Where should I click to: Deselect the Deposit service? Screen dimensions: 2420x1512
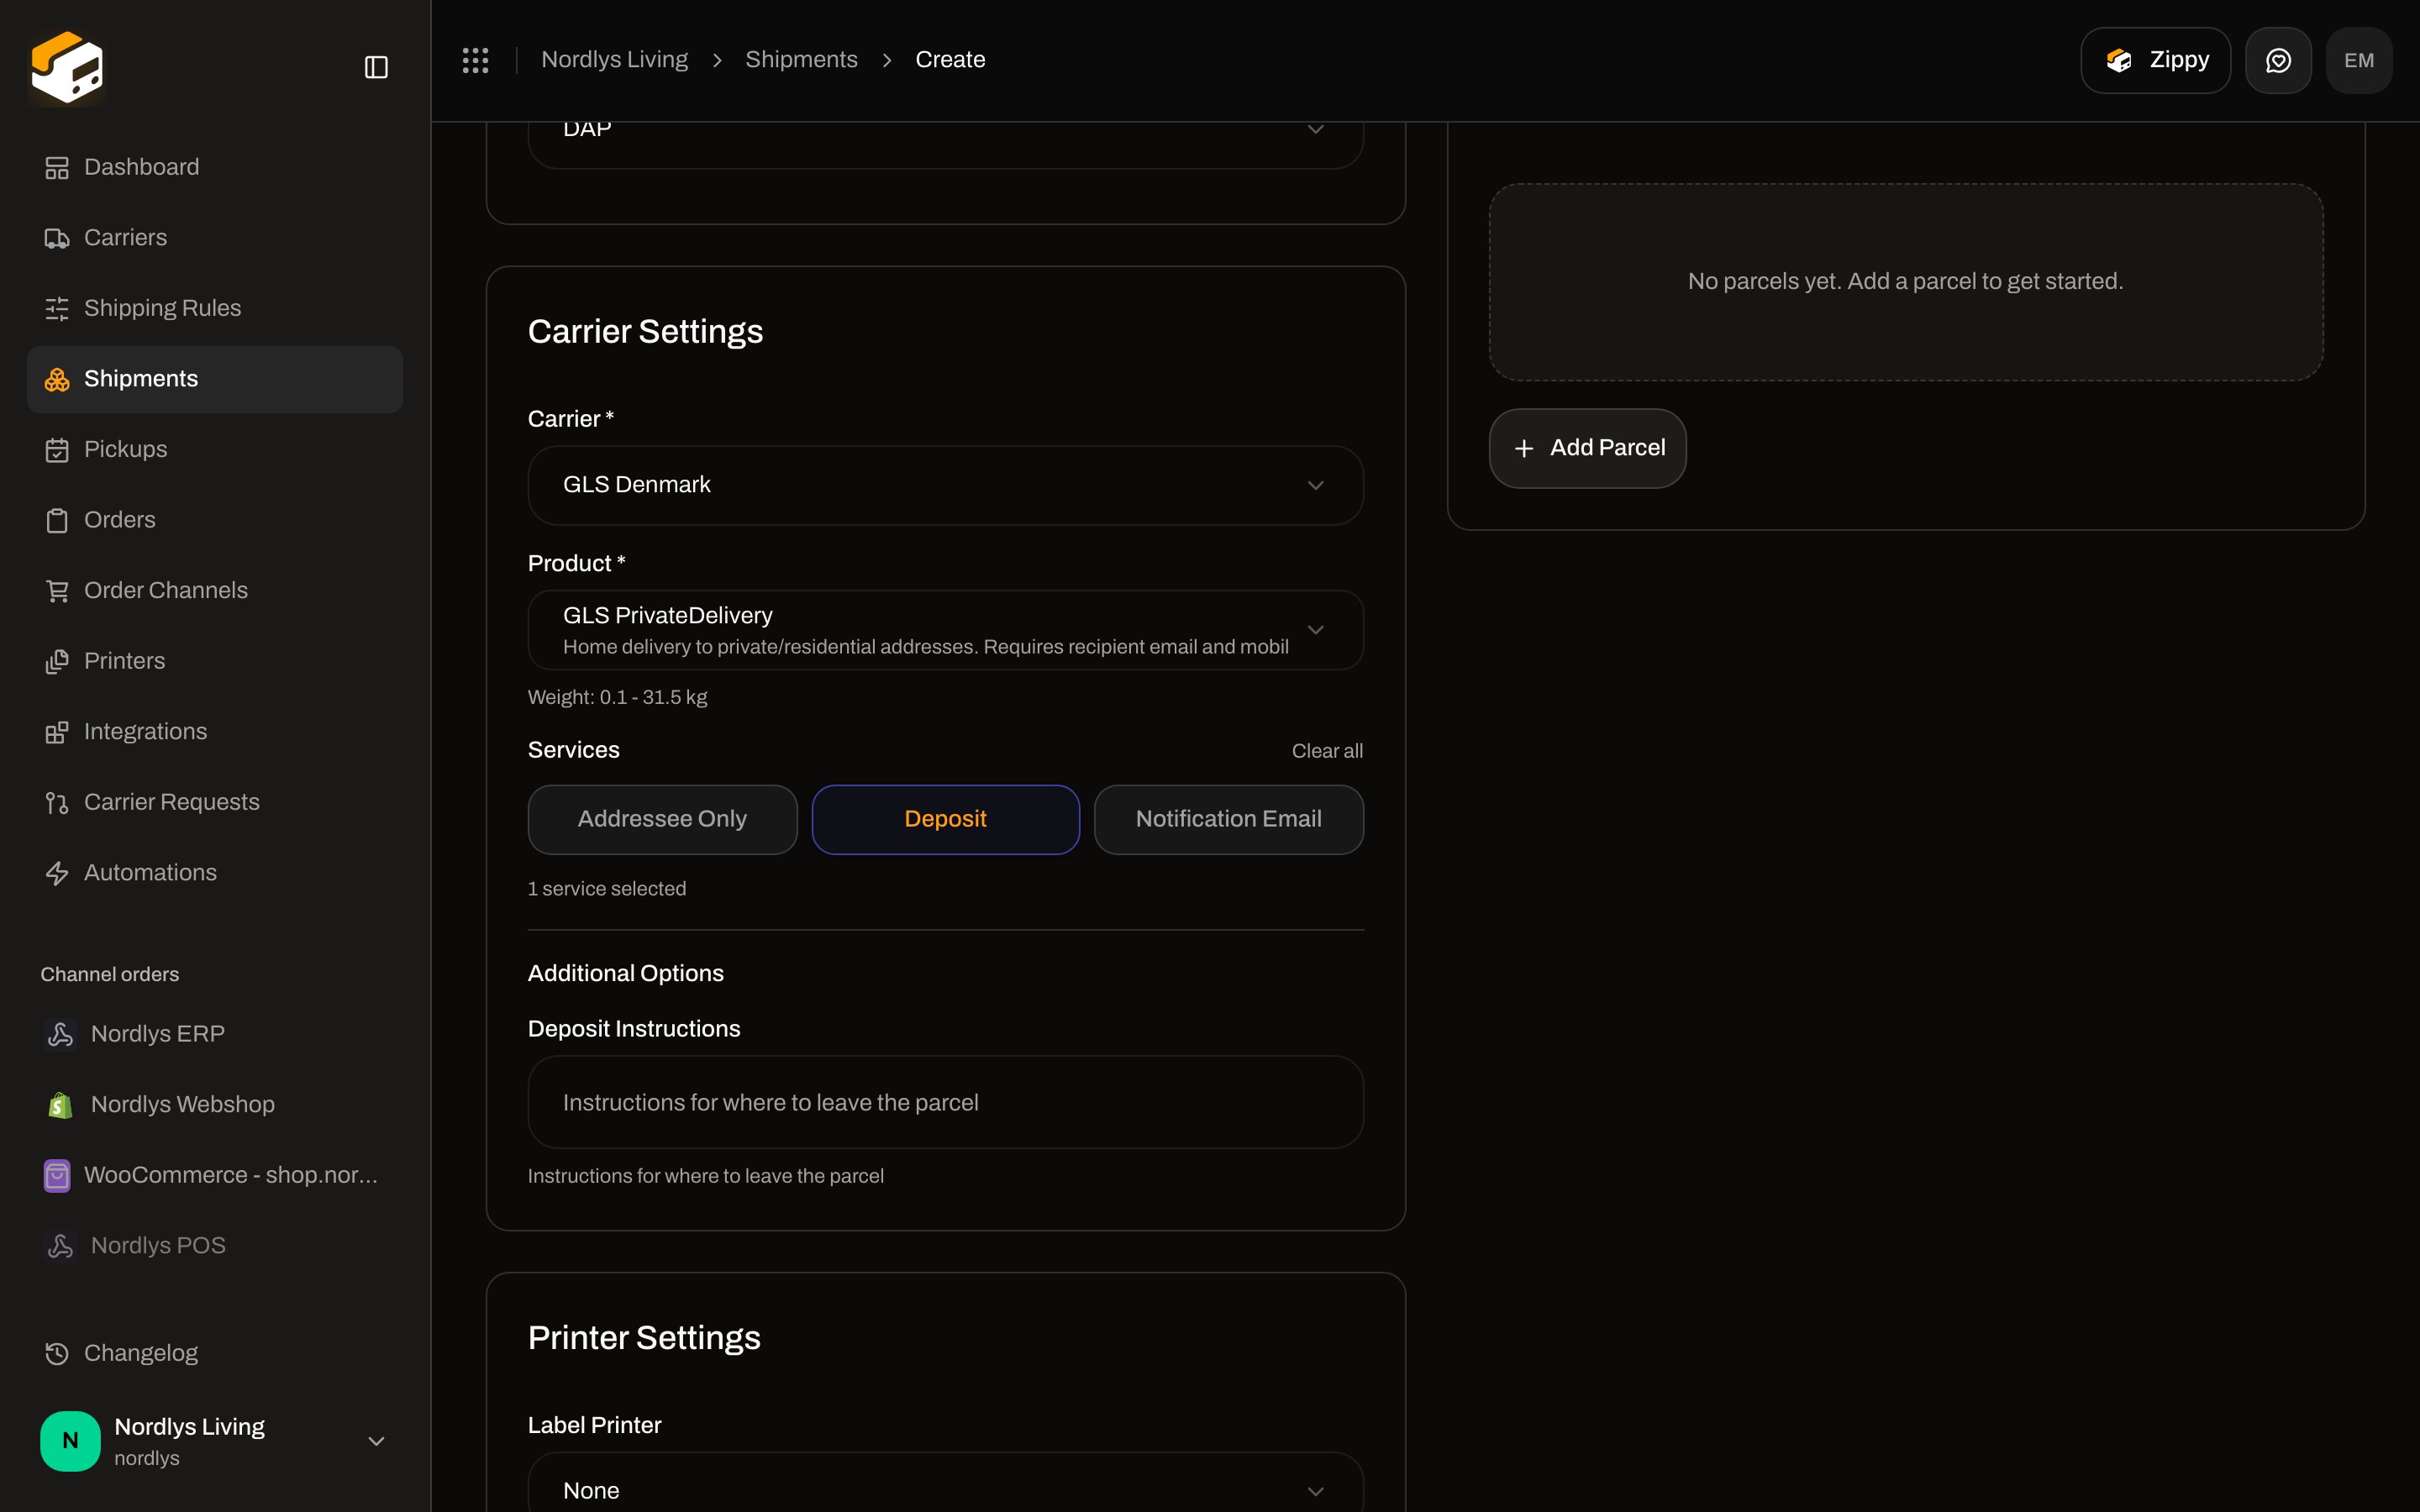(x=945, y=819)
